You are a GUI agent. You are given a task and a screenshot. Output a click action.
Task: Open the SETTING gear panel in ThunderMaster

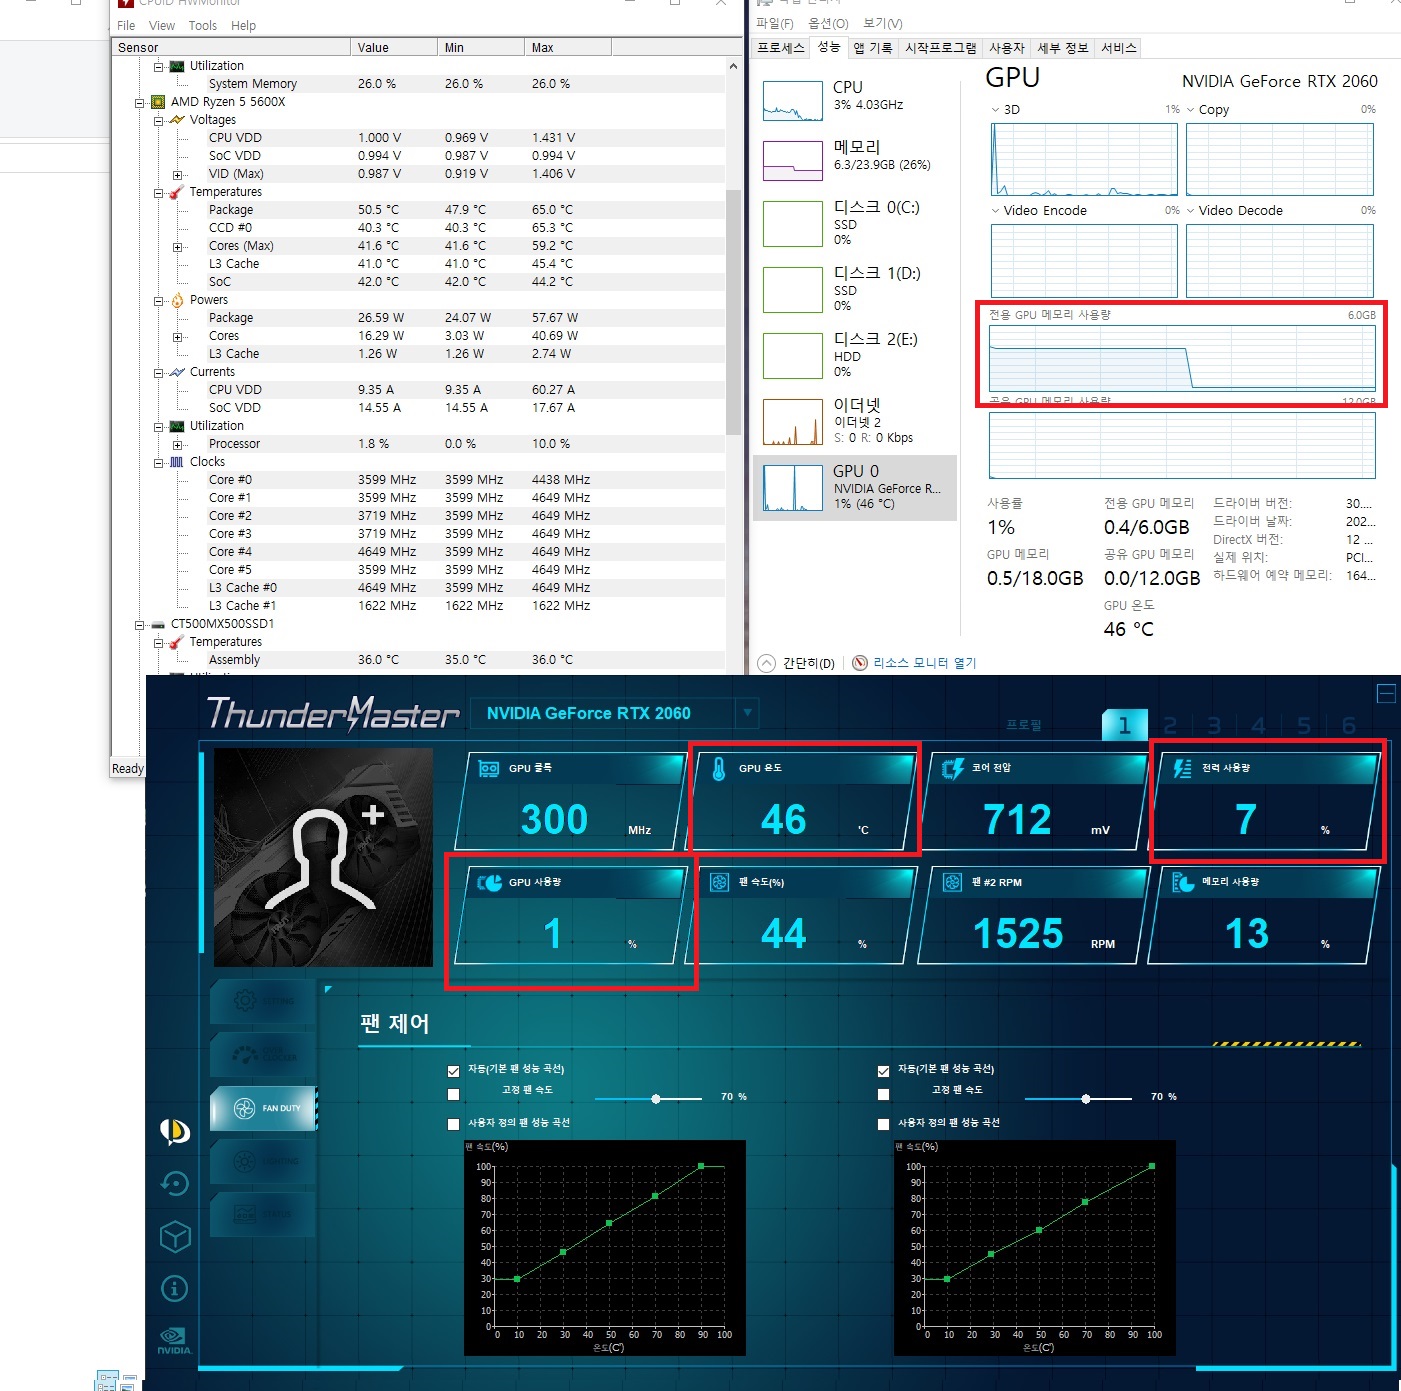click(263, 1000)
